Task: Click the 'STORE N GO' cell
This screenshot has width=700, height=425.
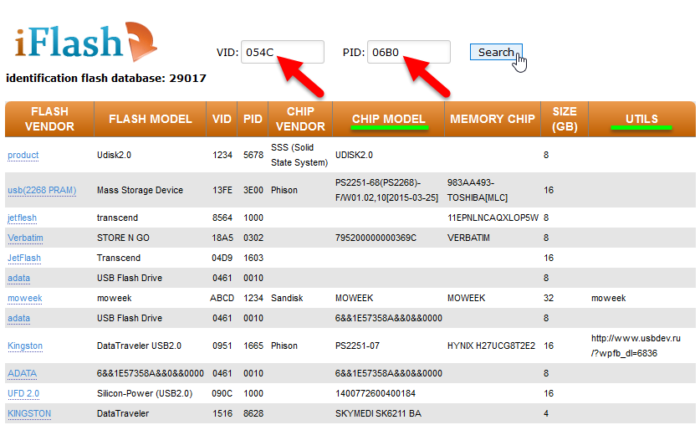Action: tap(123, 238)
